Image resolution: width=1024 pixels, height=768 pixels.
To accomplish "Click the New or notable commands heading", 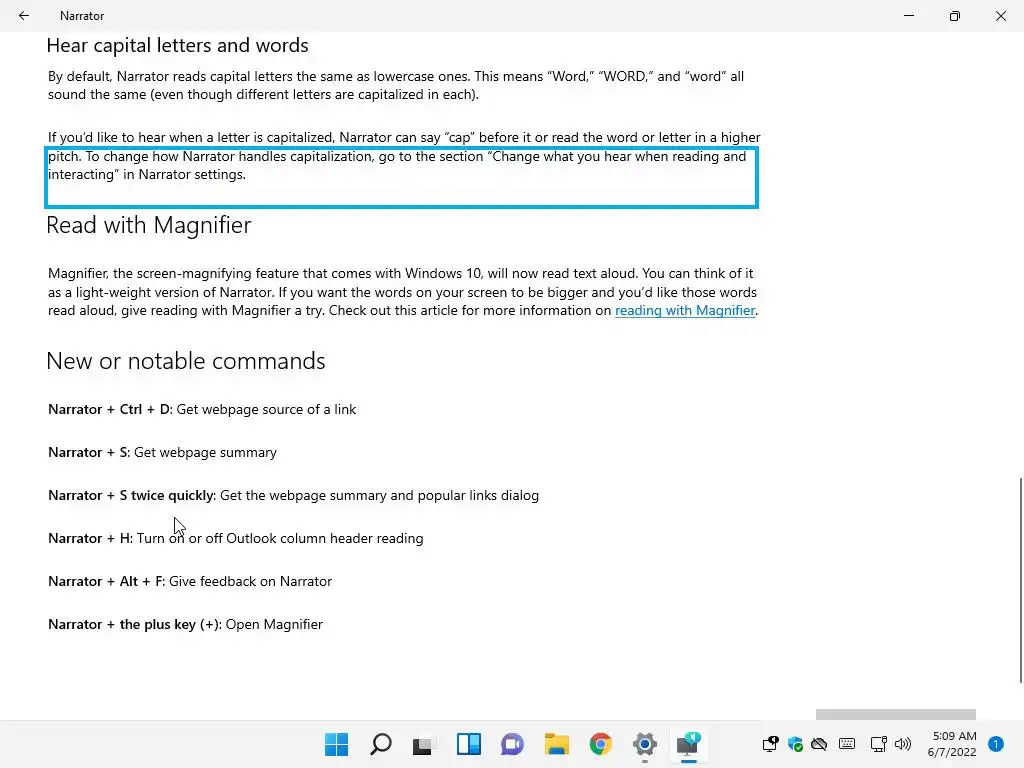I will coord(186,361).
